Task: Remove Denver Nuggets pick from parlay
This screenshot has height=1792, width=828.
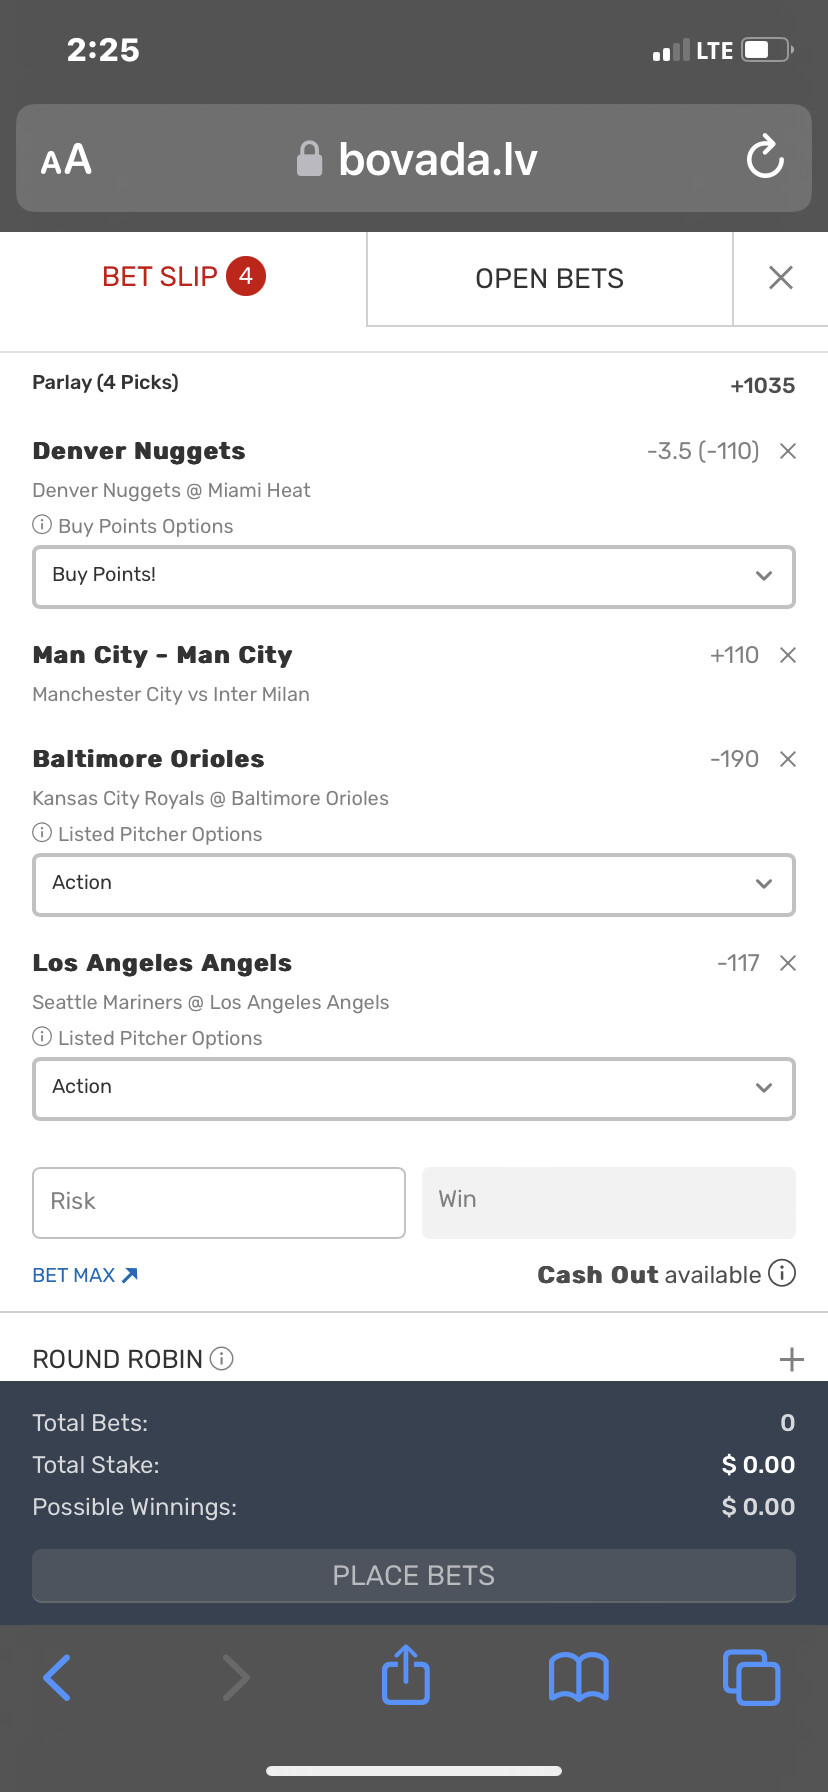Action: click(788, 451)
